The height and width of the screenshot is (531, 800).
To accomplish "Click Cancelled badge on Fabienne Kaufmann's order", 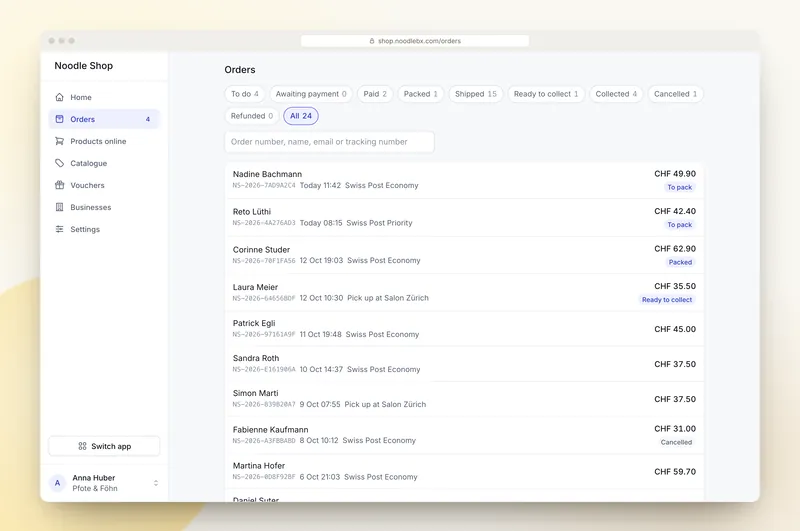I will (x=676, y=442).
